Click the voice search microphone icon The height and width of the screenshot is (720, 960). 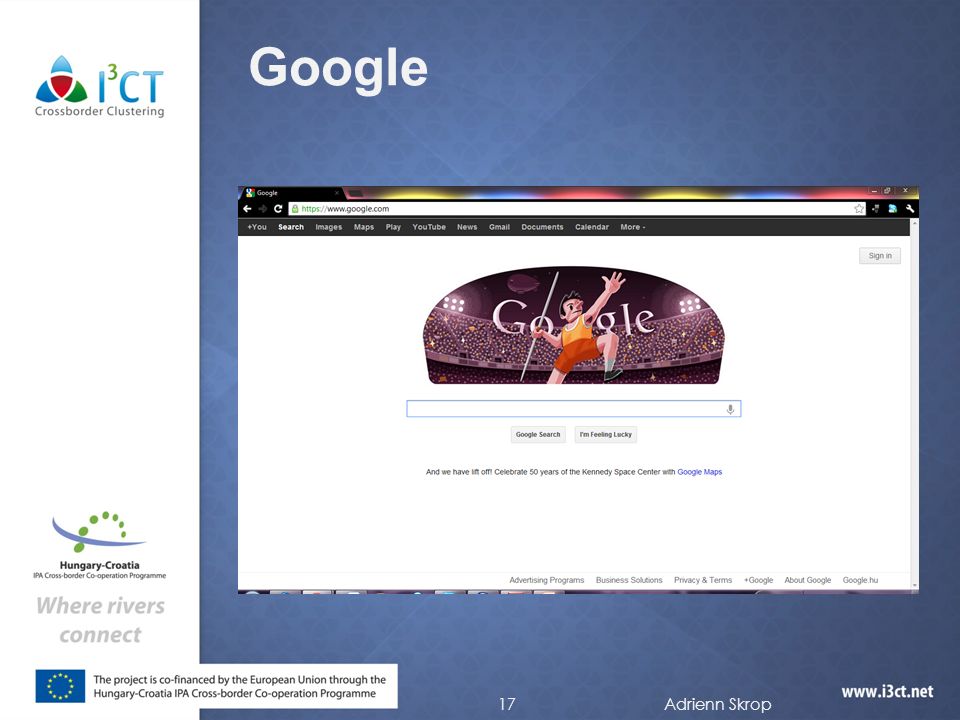tap(730, 409)
